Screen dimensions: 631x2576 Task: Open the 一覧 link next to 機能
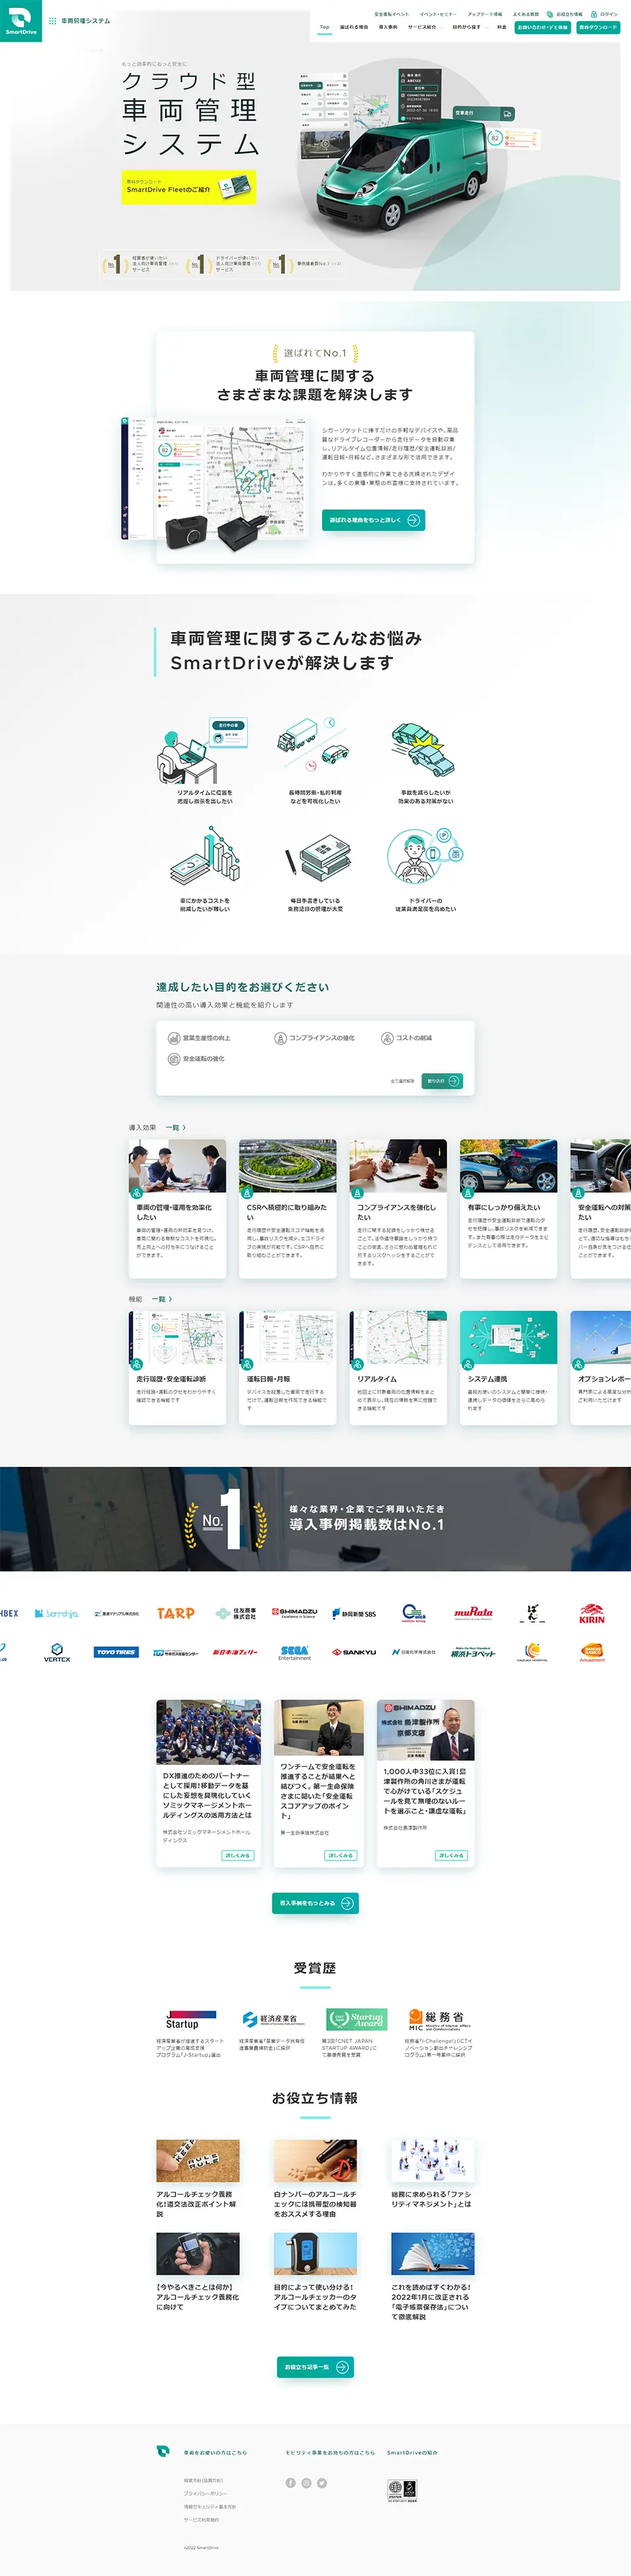[x=162, y=1298]
